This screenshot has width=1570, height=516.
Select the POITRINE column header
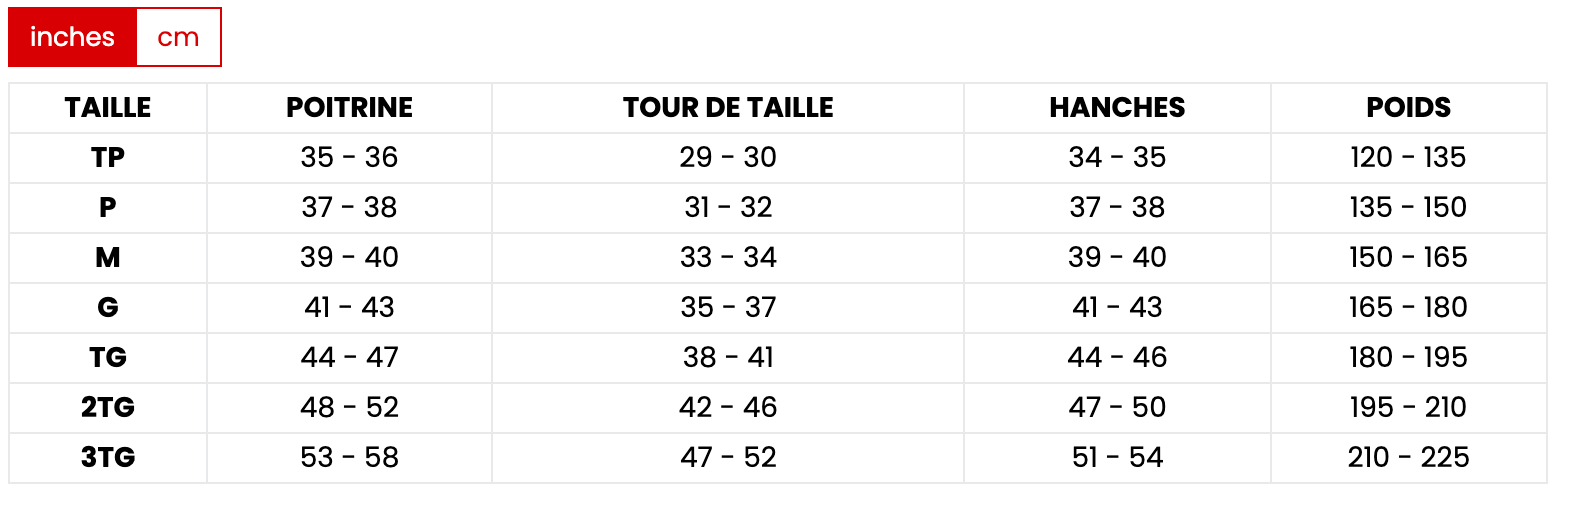[349, 108]
